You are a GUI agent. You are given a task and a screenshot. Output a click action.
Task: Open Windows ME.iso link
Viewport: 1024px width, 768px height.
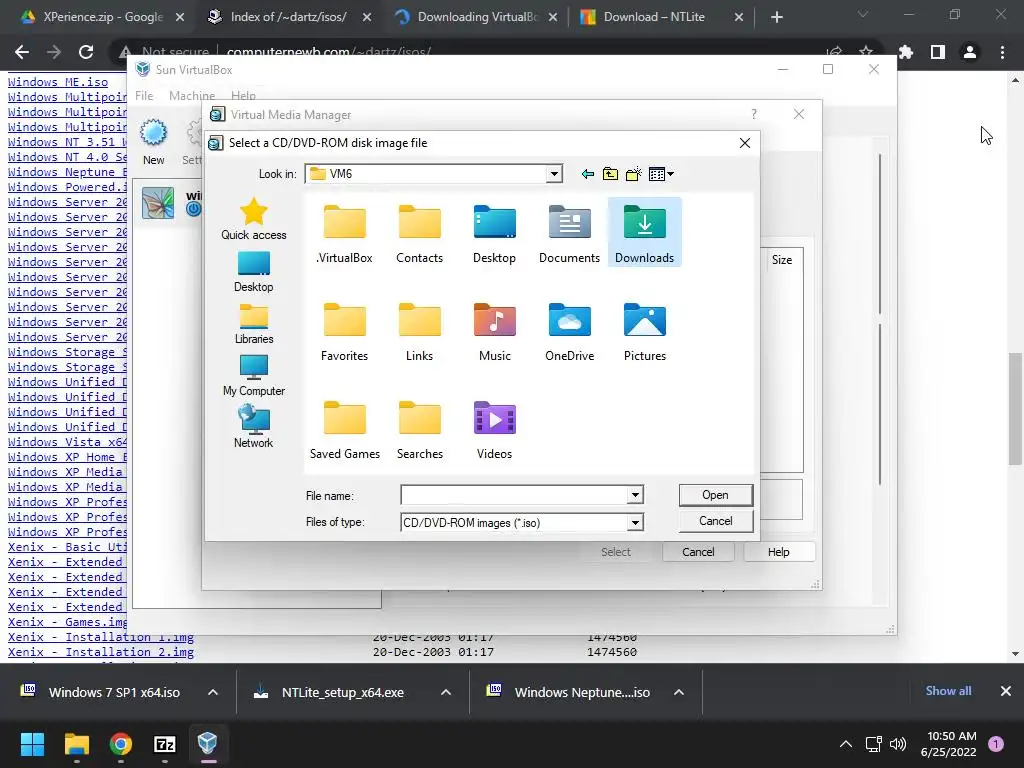click(57, 82)
